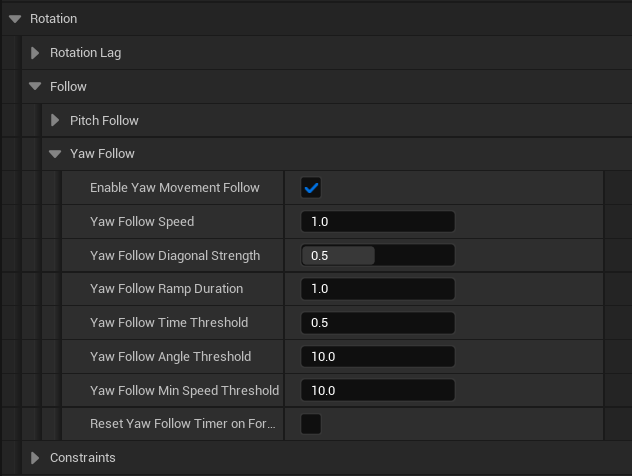This screenshot has height=476, width=632.
Task: Select the Rotation Lag category label
Action: pyautogui.click(x=85, y=53)
